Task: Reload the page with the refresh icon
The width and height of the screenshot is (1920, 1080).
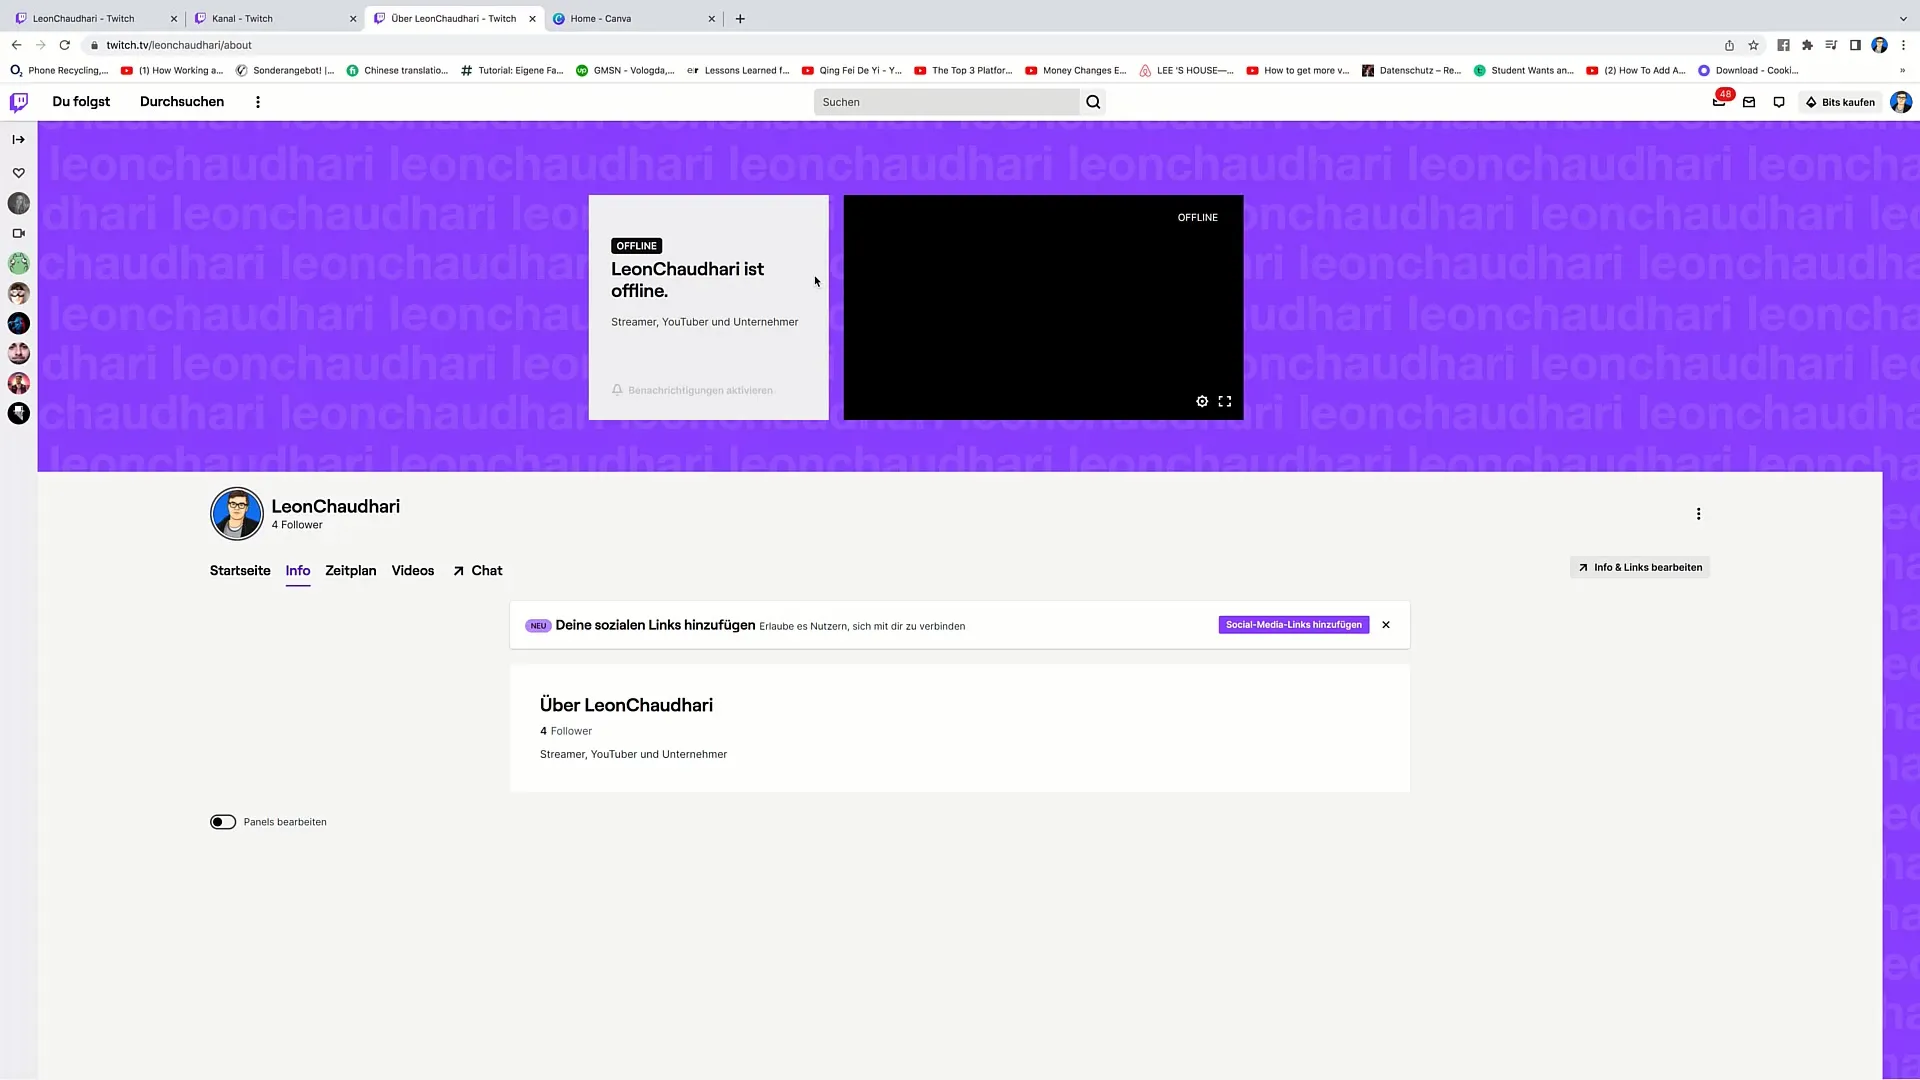Action: [x=64, y=45]
